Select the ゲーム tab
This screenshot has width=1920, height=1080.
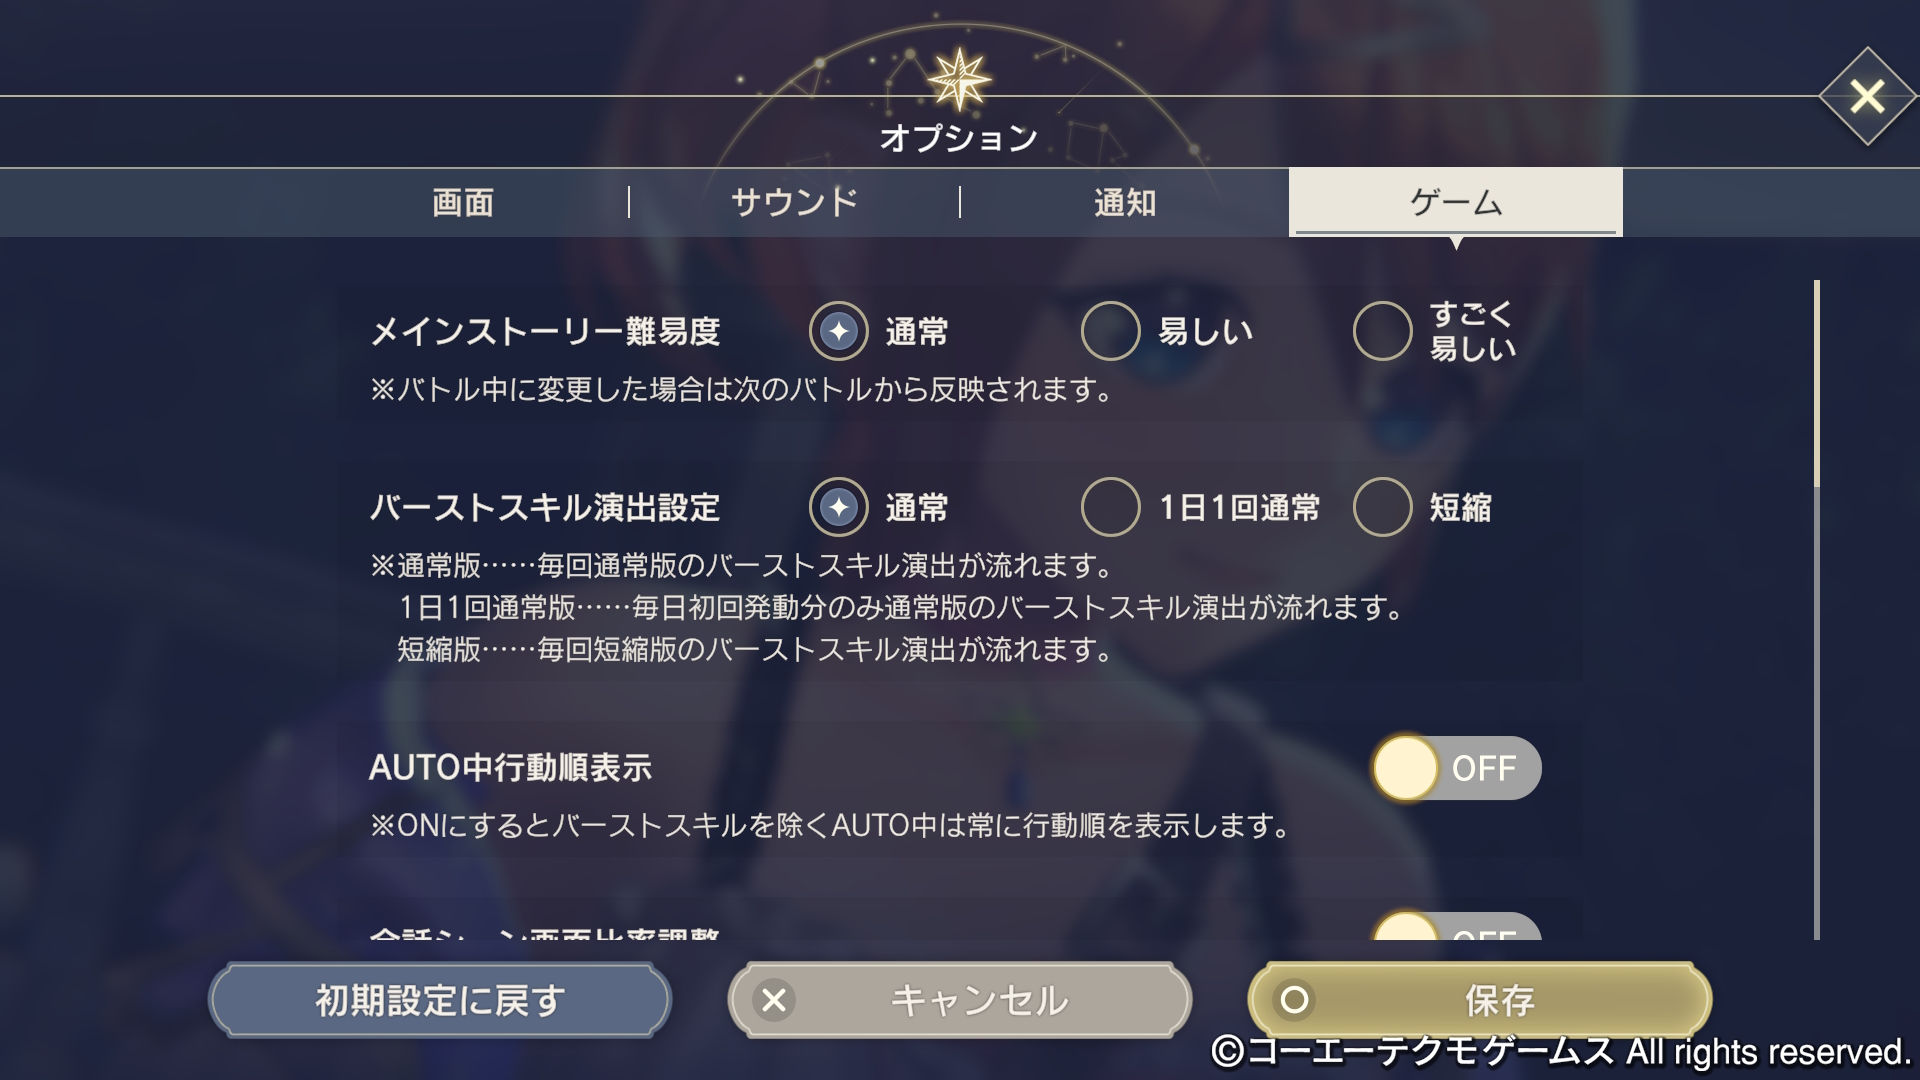(x=1455, y=203)
